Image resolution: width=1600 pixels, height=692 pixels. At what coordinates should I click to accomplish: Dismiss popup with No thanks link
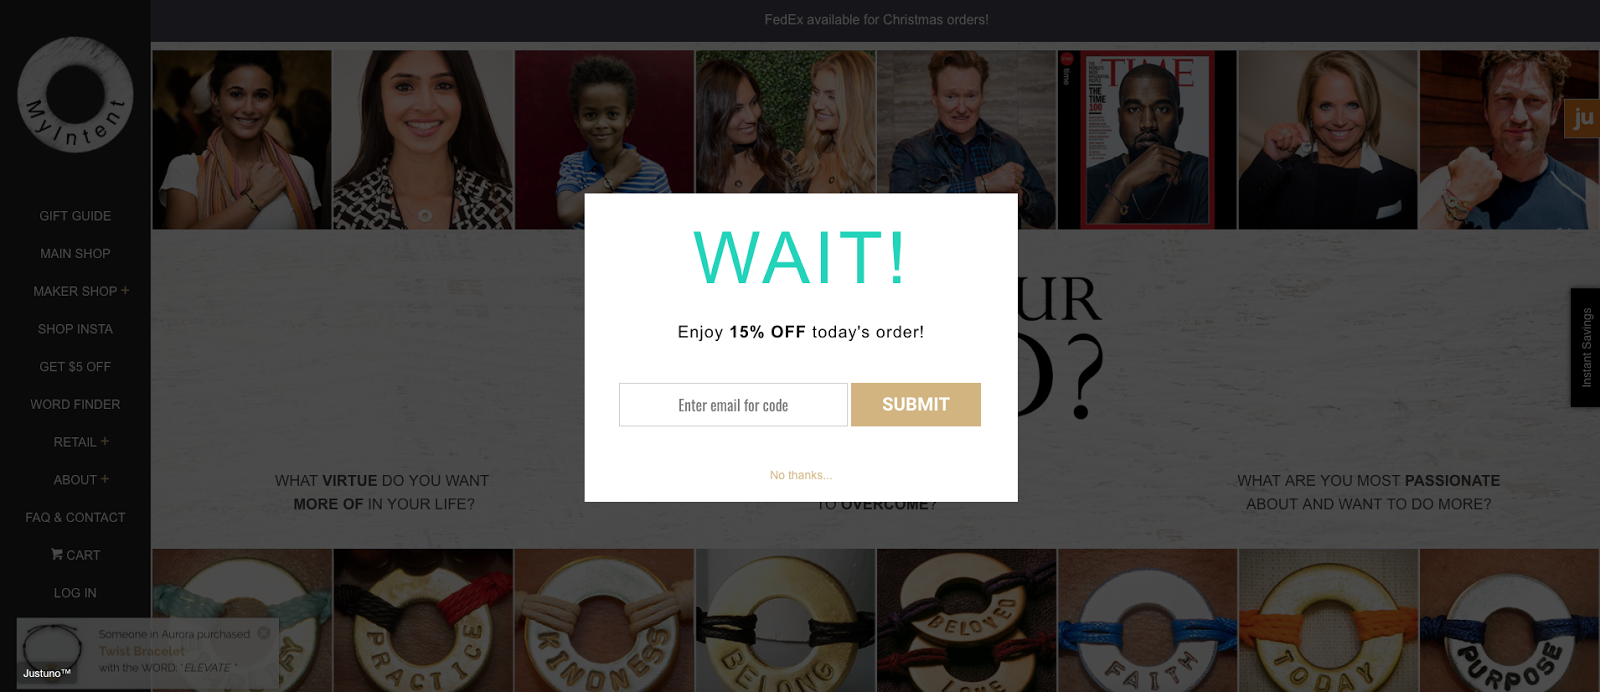click(801, 475)
